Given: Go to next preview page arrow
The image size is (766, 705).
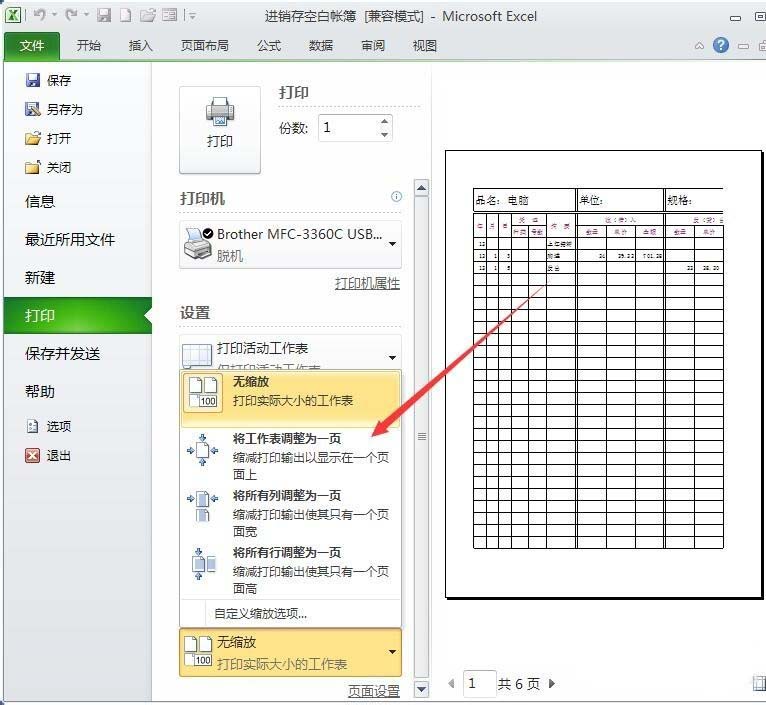Looking at the screenshot, I should coord(552,683).
